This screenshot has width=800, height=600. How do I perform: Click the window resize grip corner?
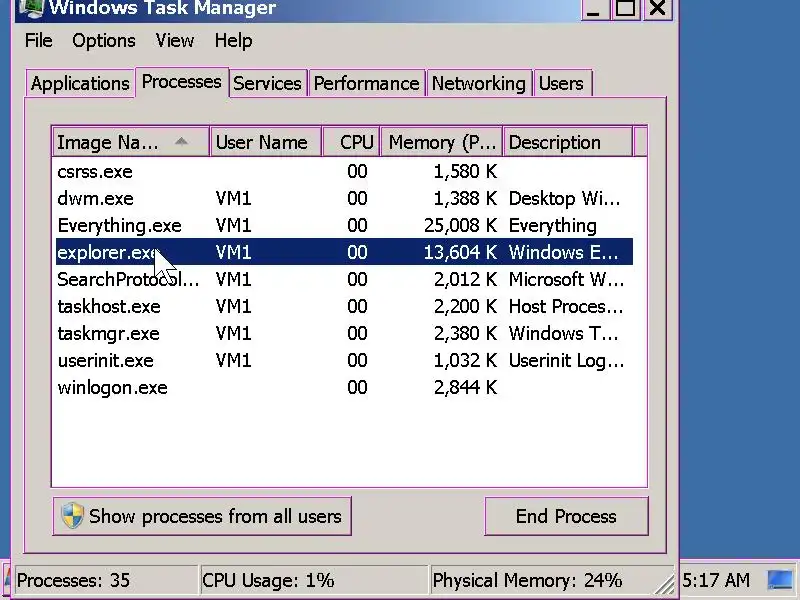664,584
